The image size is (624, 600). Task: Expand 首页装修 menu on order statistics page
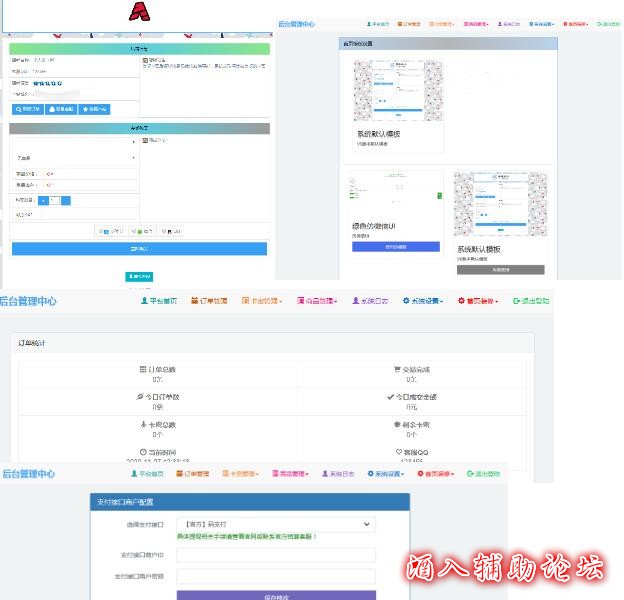click(478, 301)
